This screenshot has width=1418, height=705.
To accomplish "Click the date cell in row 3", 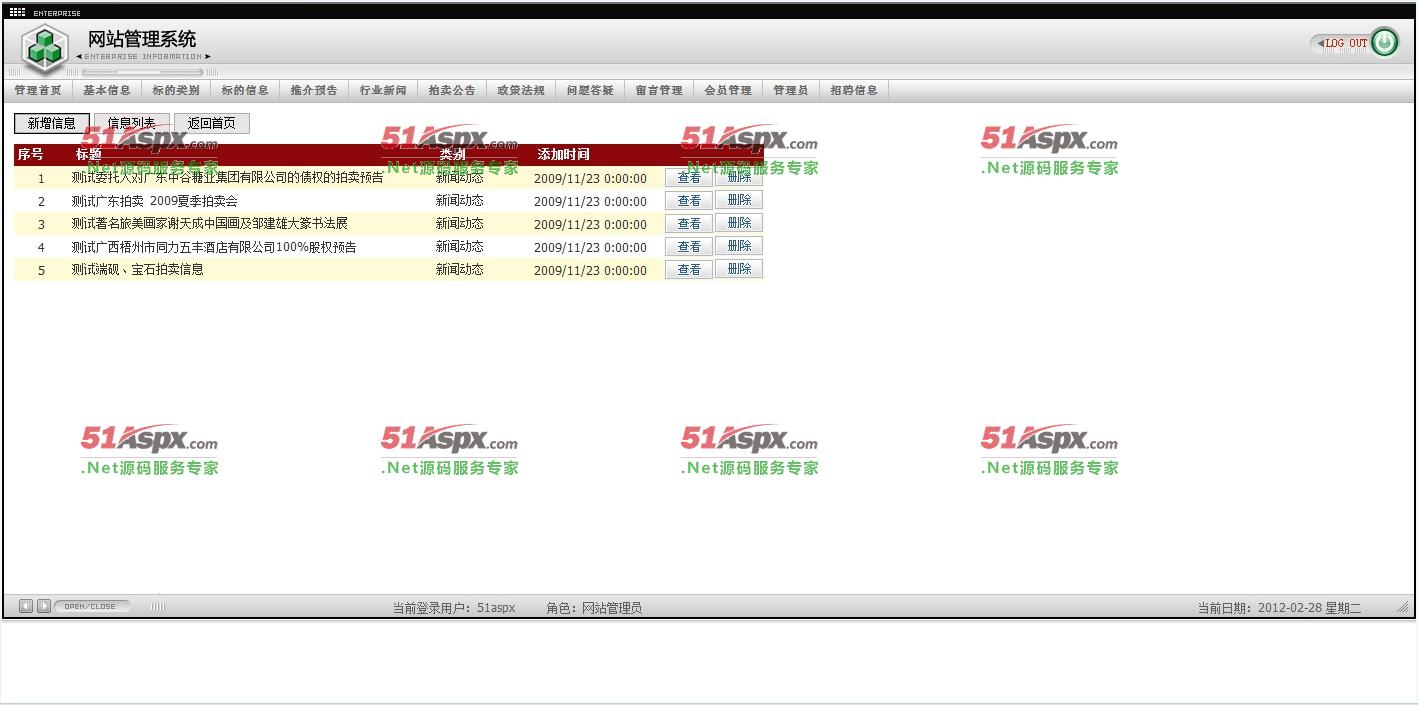I will click(x=590, y=224).
